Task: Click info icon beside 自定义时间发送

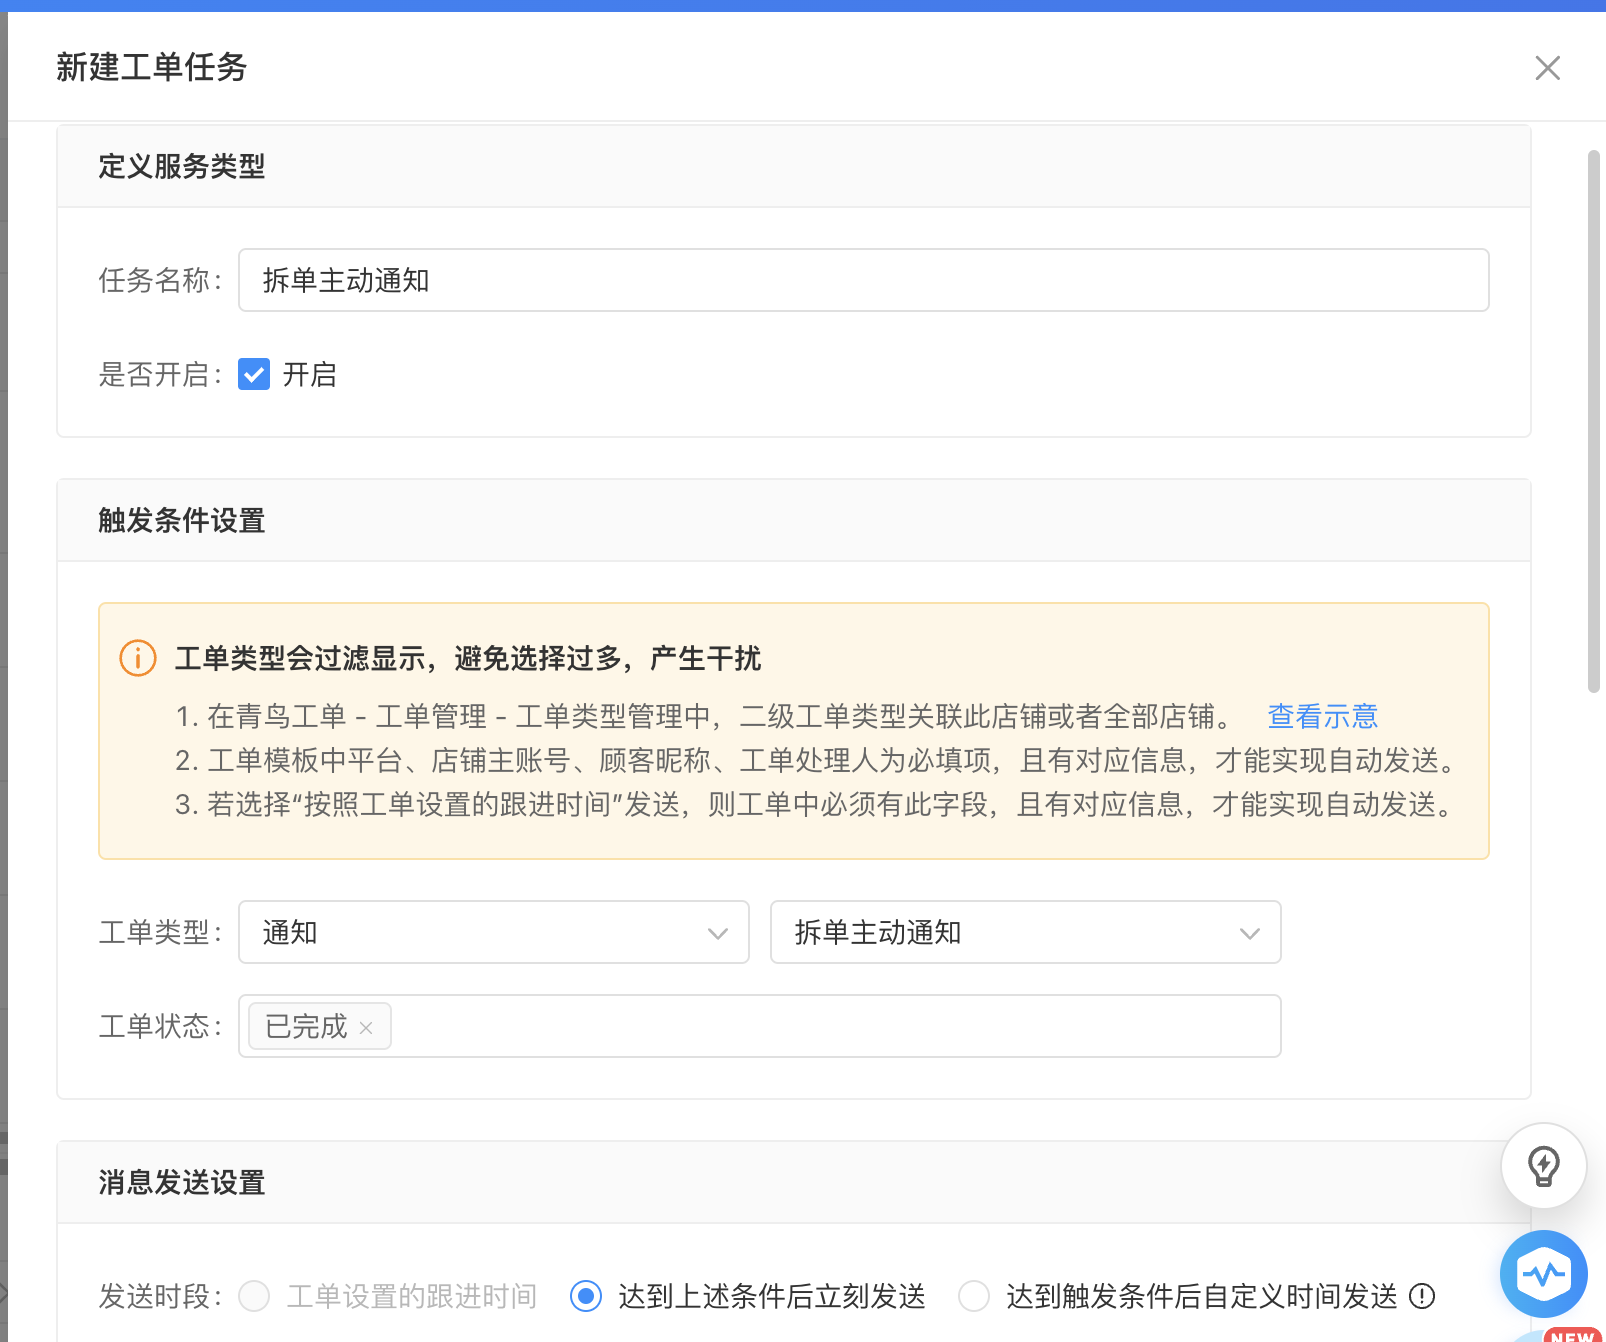Action: [x=1422, y=1296]
